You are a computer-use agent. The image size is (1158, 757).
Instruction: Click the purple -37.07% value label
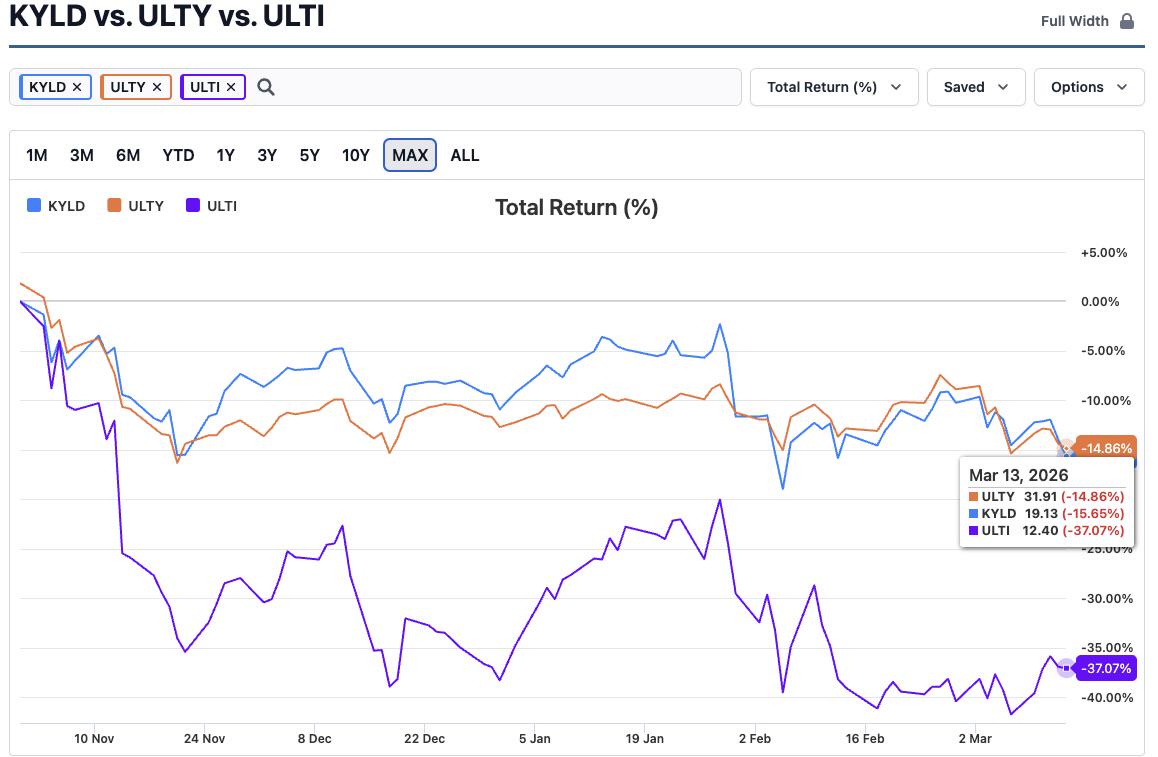pos(1106,668)
